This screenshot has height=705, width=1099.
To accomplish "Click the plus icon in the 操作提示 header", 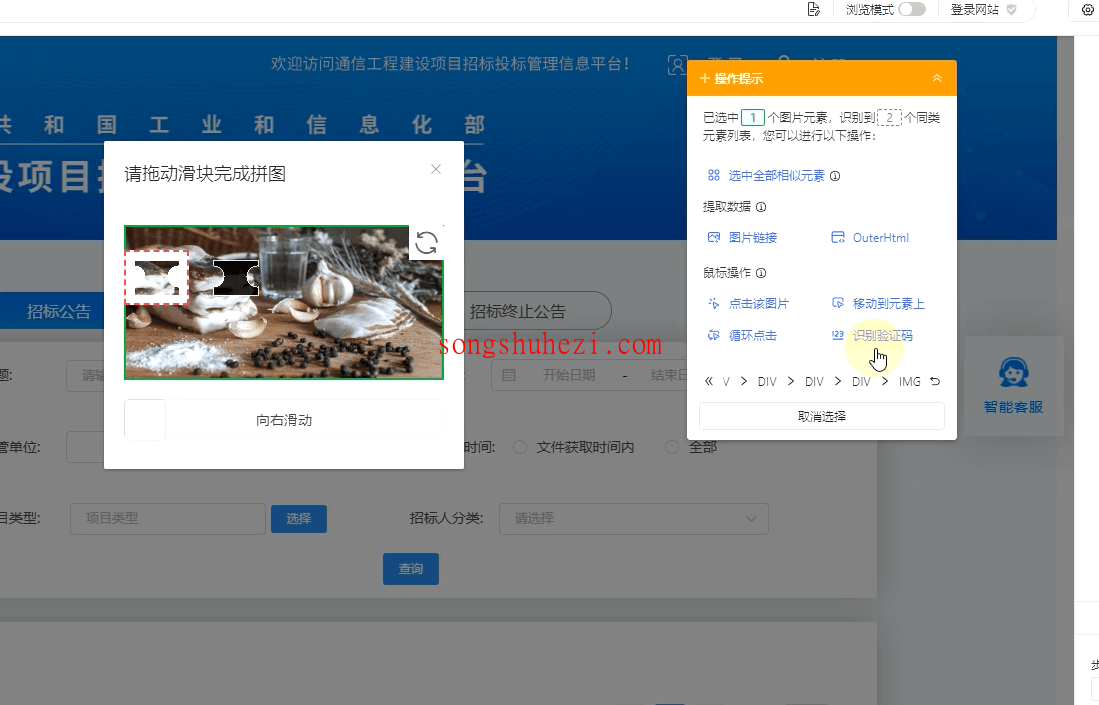I will (705, 78).
